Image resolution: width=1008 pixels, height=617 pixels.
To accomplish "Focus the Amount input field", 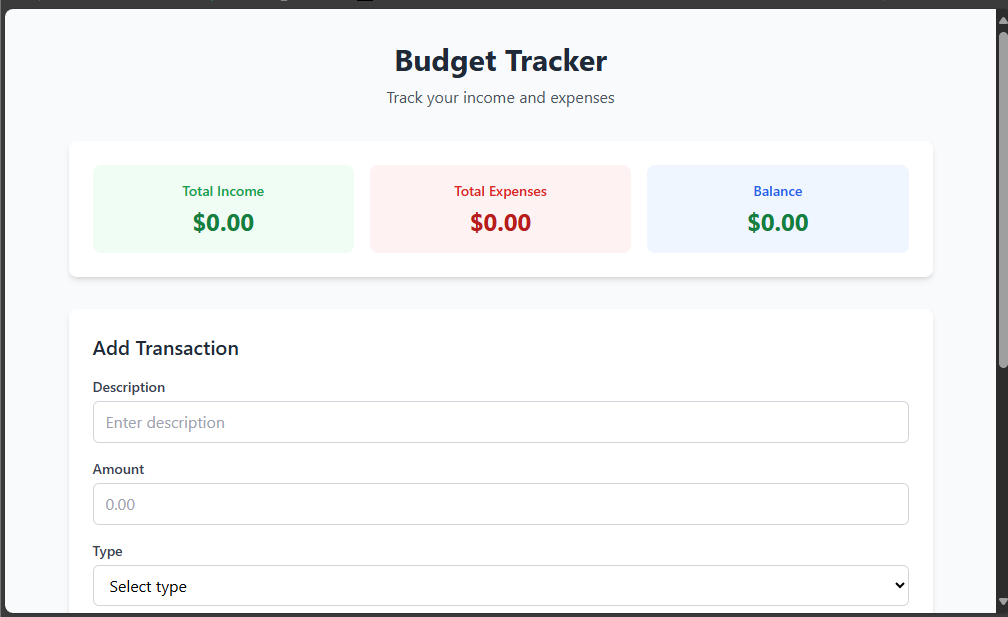I will pos(500,504).
